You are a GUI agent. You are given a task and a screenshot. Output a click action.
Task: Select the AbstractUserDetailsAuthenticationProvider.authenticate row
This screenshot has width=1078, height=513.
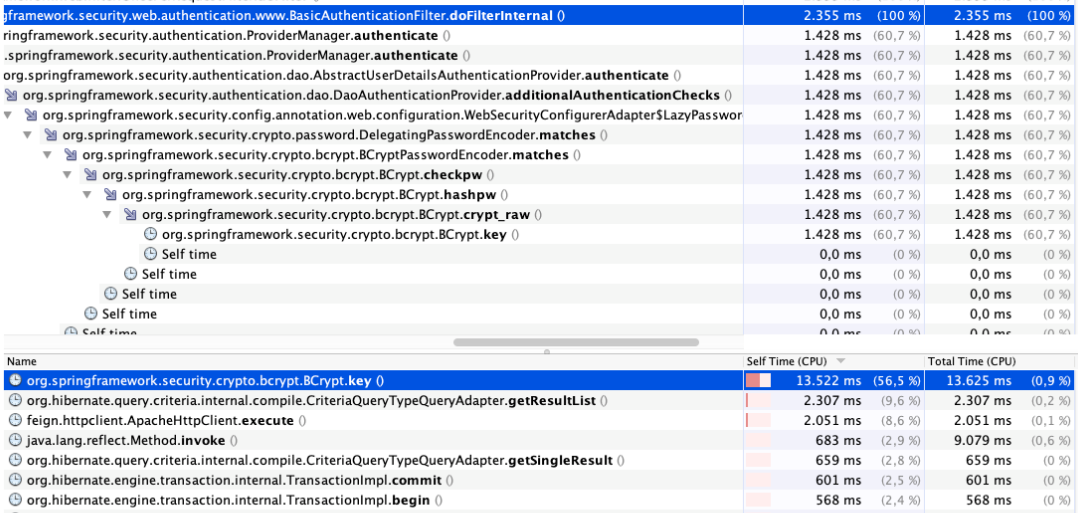pos(539,75)
